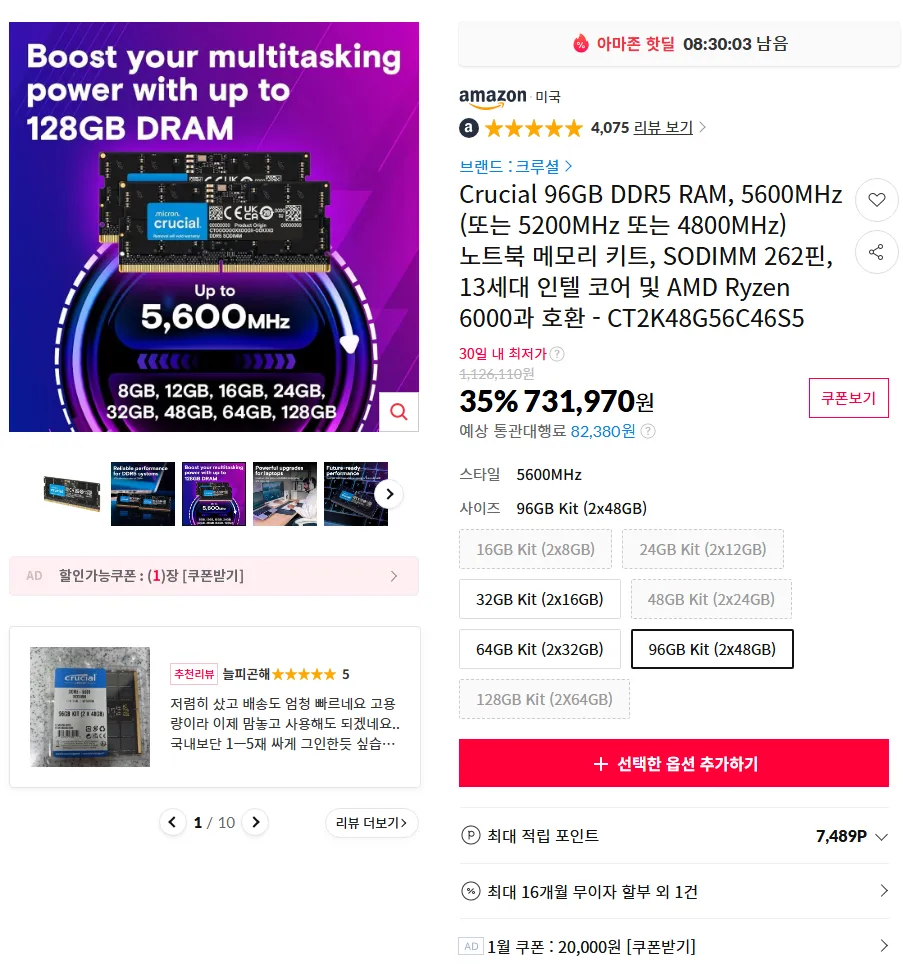Select the 64GB Kit (2x32GB) option
This screenshot has width=903, height=969.
point(540,650)
